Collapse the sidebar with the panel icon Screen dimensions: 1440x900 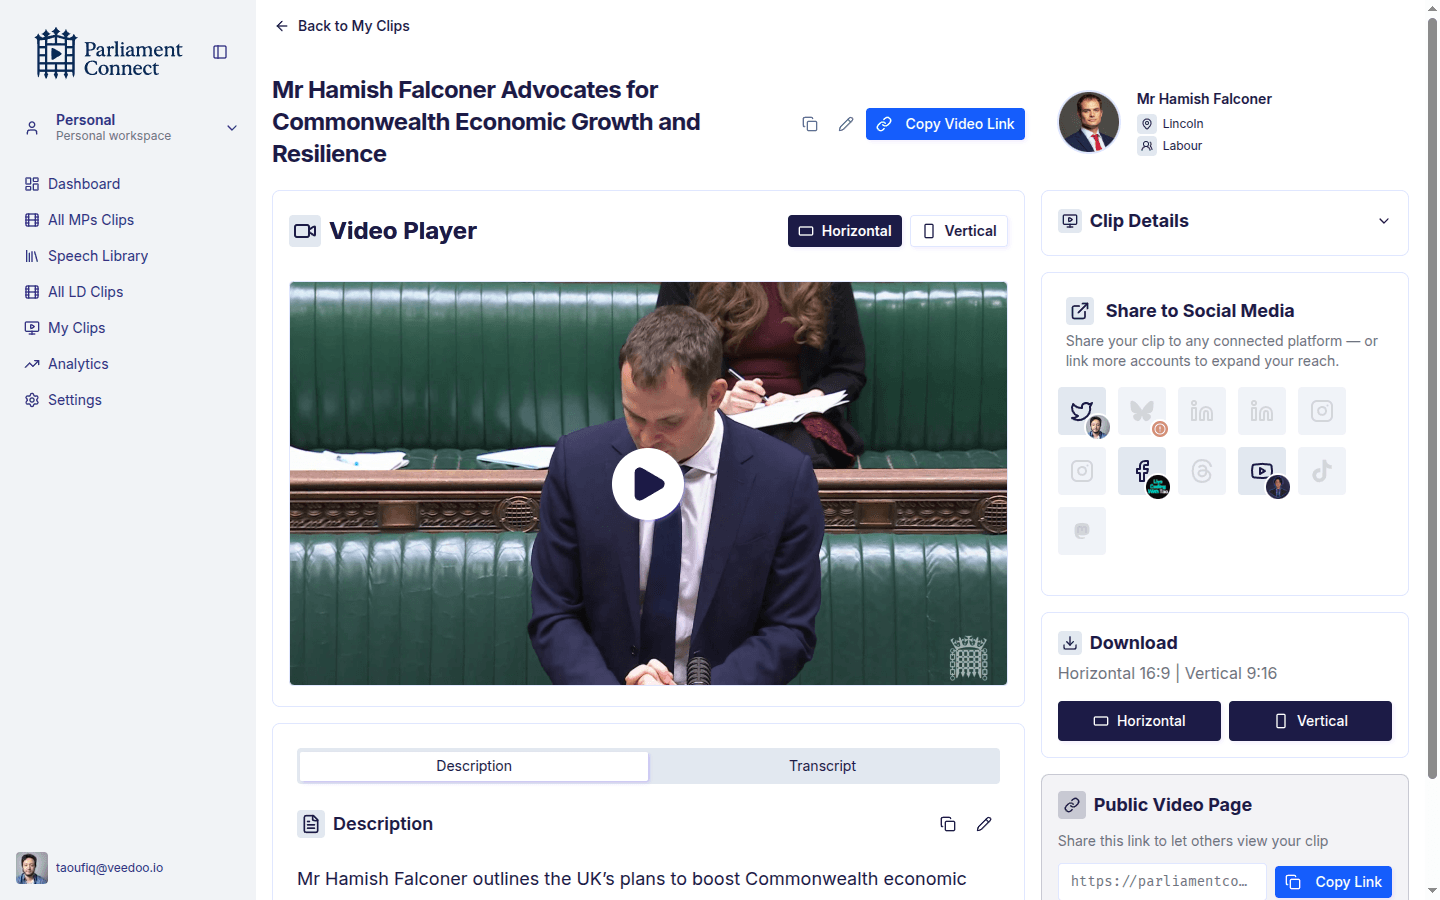pyautogui.click(x=220, y=52)
